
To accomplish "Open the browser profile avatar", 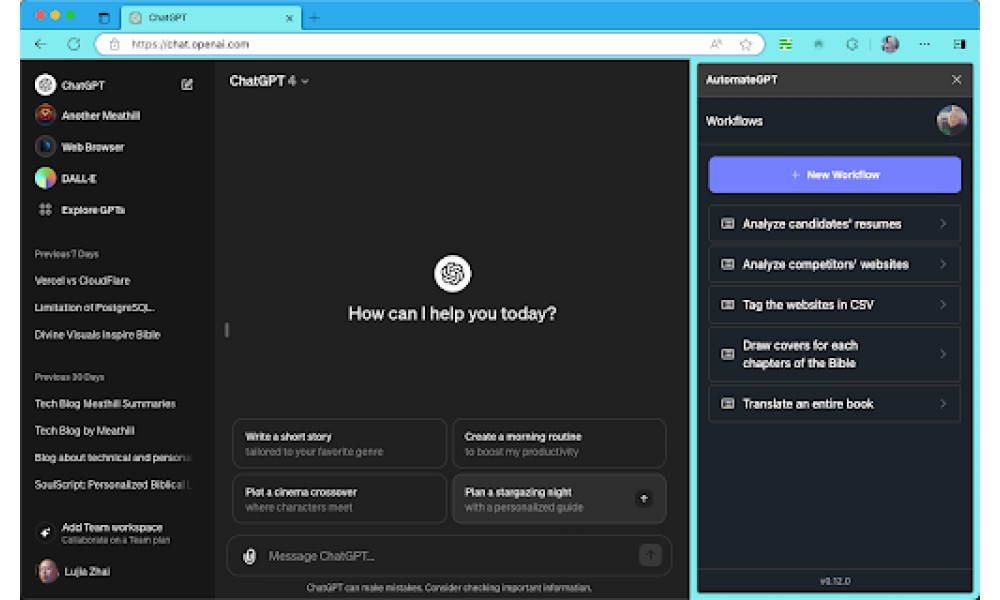I will [890, 44].
